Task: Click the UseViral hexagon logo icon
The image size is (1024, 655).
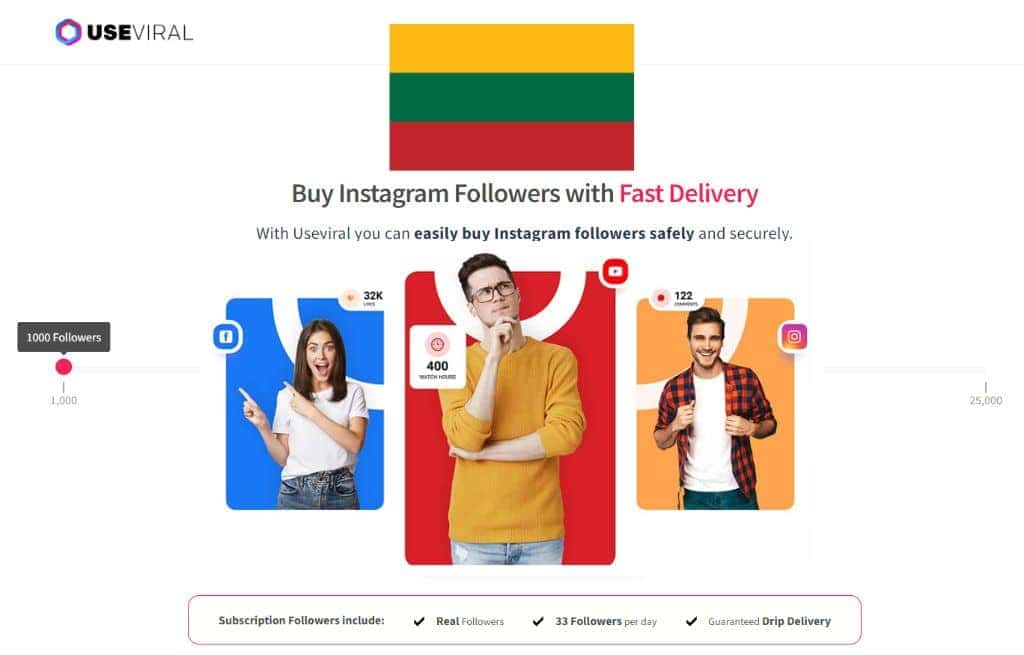Action: (68, 32)
